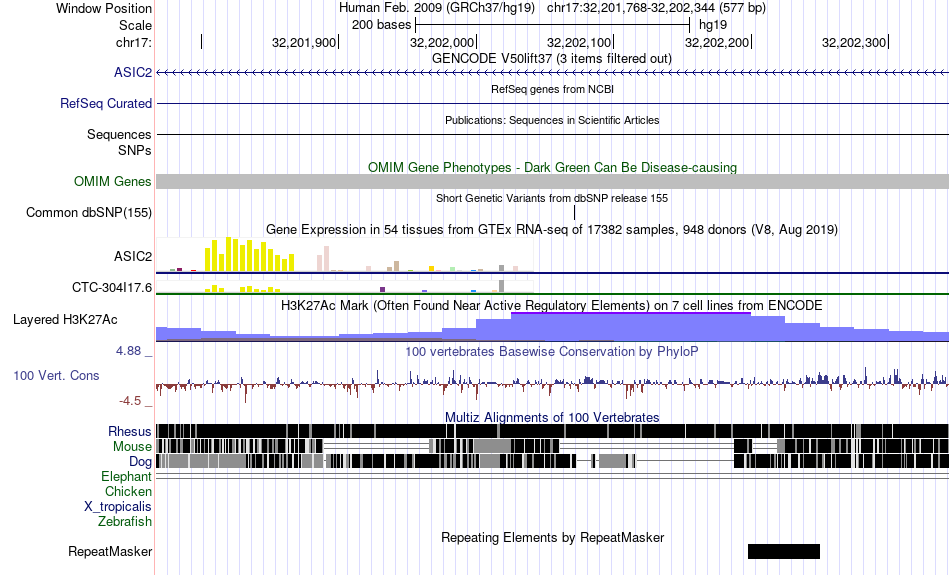Open the 100 Vert. Cons label

(56, 376)
